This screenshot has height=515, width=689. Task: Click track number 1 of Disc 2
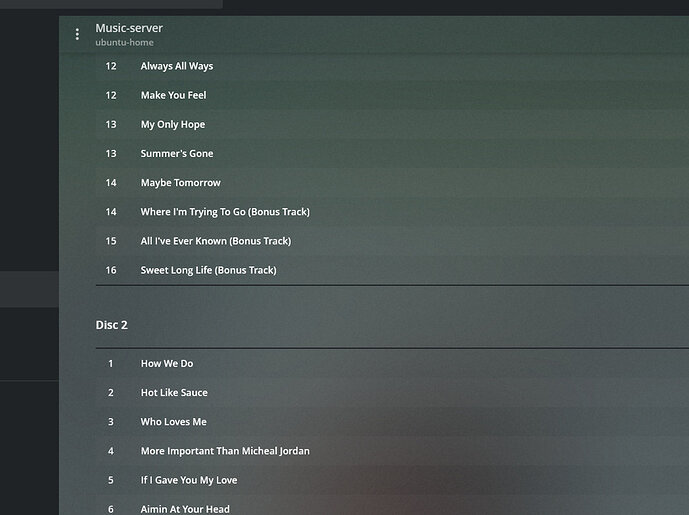[111, 363]
